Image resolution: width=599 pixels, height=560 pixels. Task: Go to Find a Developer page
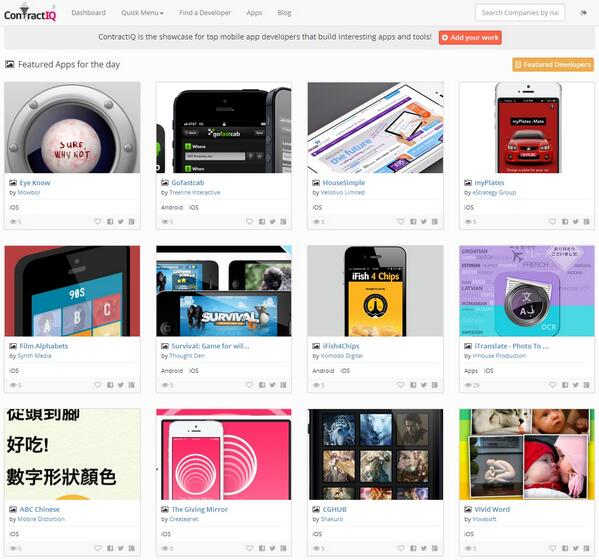tap(205, 13)
